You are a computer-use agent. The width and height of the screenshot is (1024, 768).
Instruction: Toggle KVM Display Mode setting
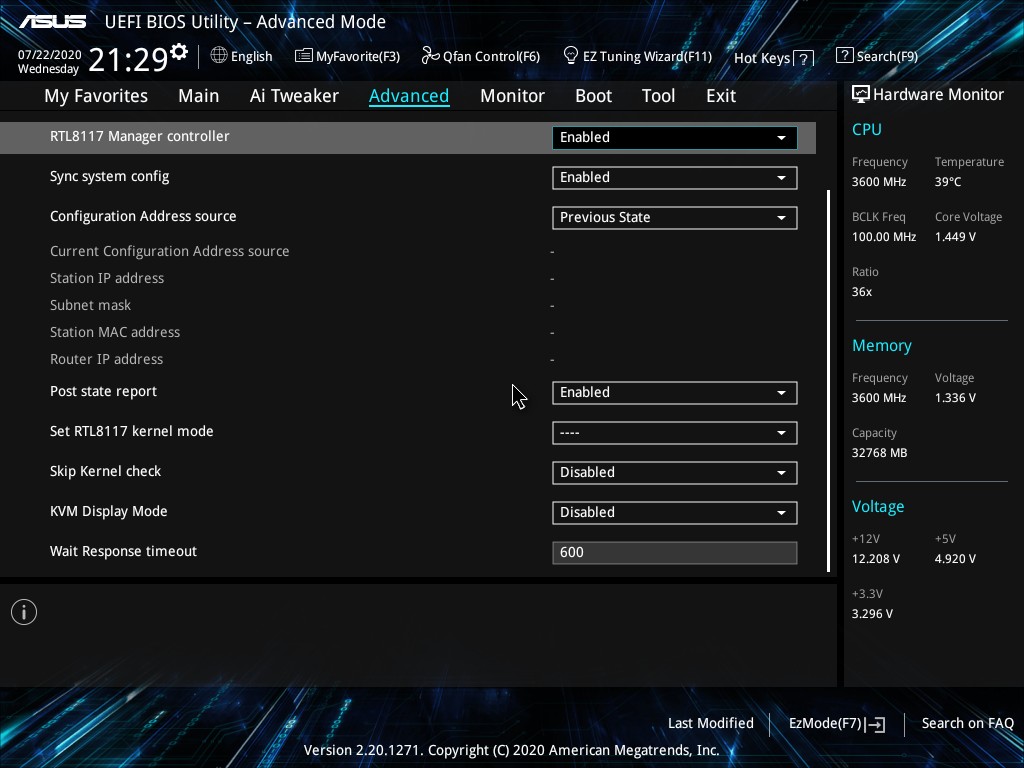click(x=674, y=513)
